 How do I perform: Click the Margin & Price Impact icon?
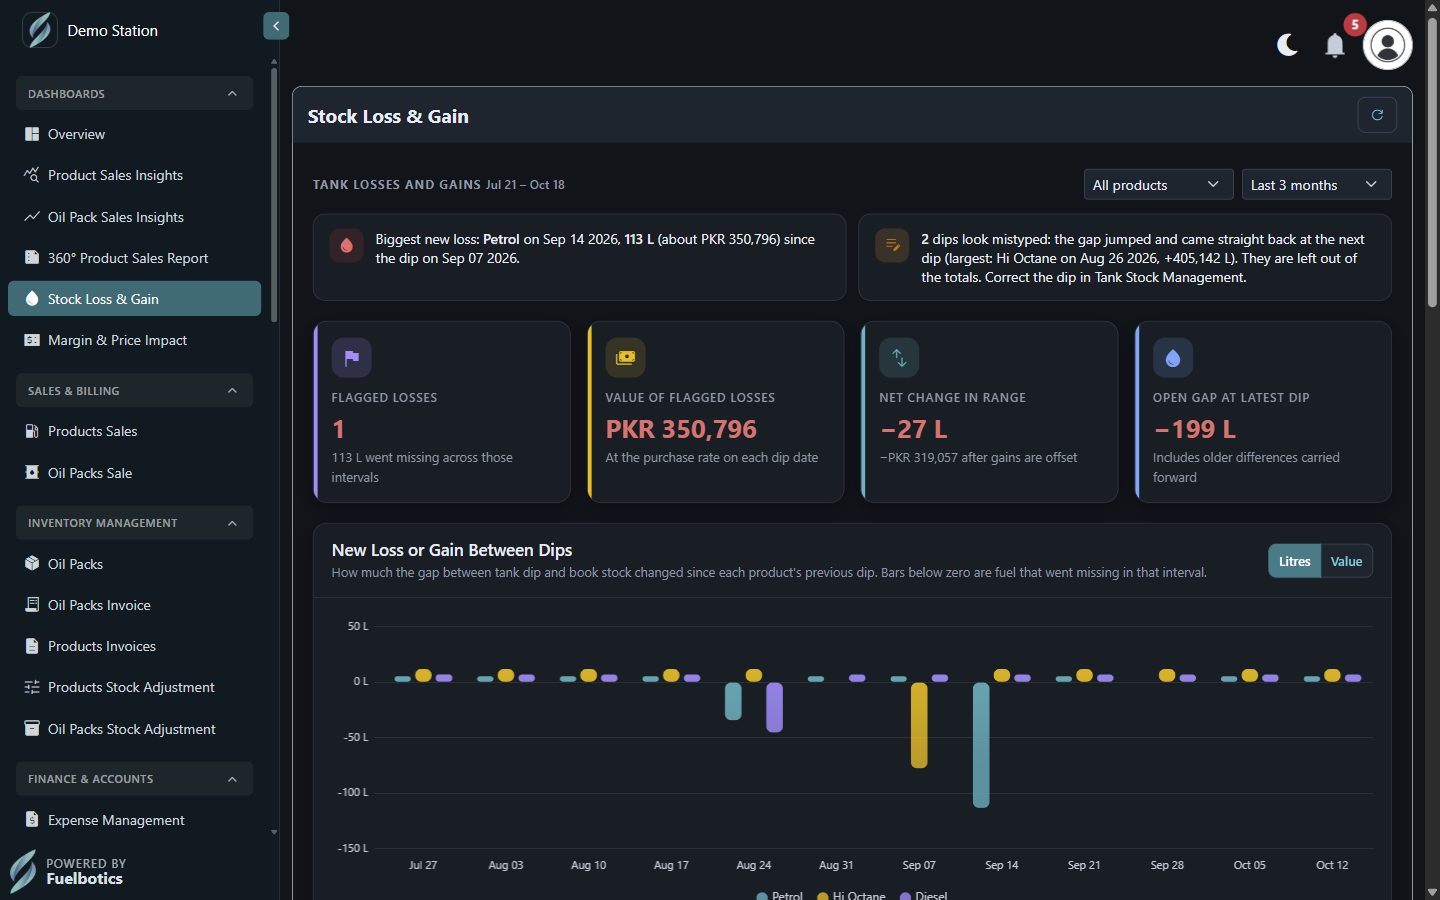tap(32, 340)
